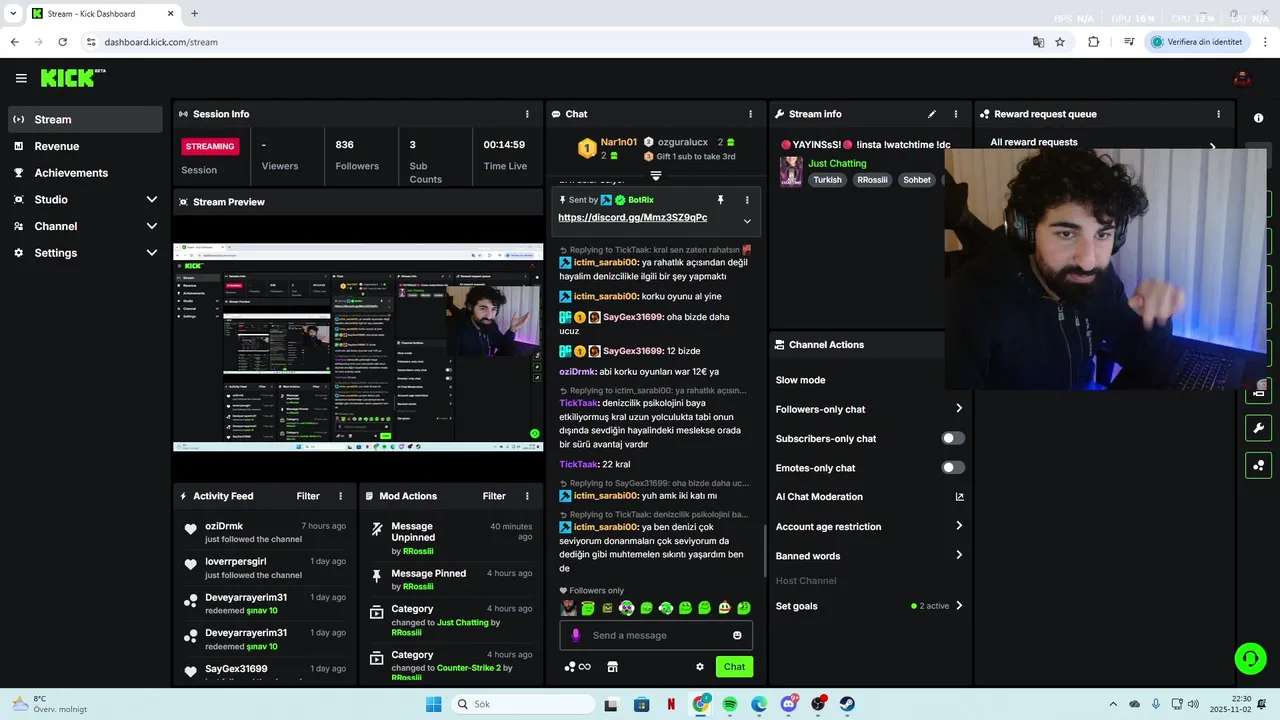Image resolution: width=1280 pixels, height=720 pixels.
Task: Open Spotify from the taskbar
Action: point(729,704)
